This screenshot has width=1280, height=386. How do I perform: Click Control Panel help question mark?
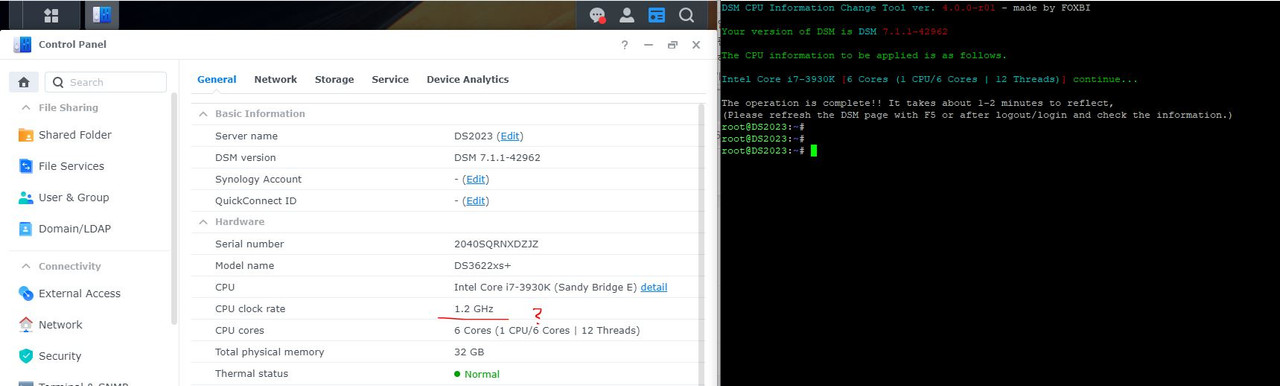(625, 45)
